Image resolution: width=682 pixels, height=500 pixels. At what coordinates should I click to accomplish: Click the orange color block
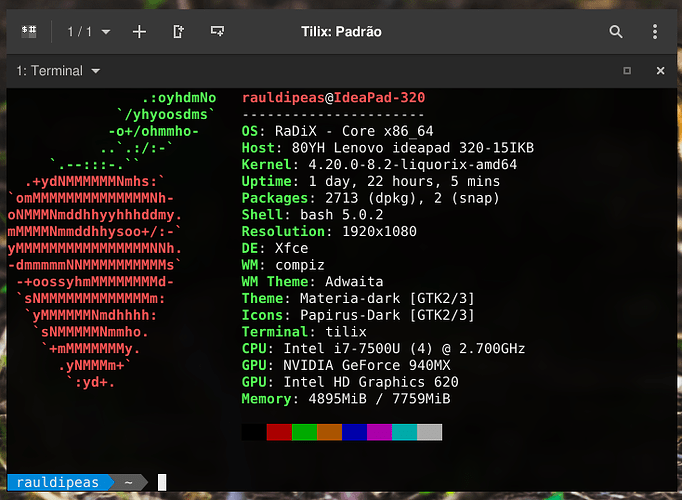[329, 432]
